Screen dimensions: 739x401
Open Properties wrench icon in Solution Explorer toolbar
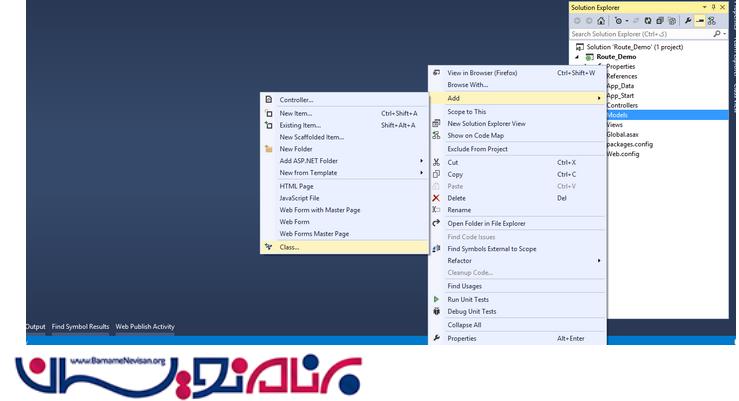click(687, 20)
